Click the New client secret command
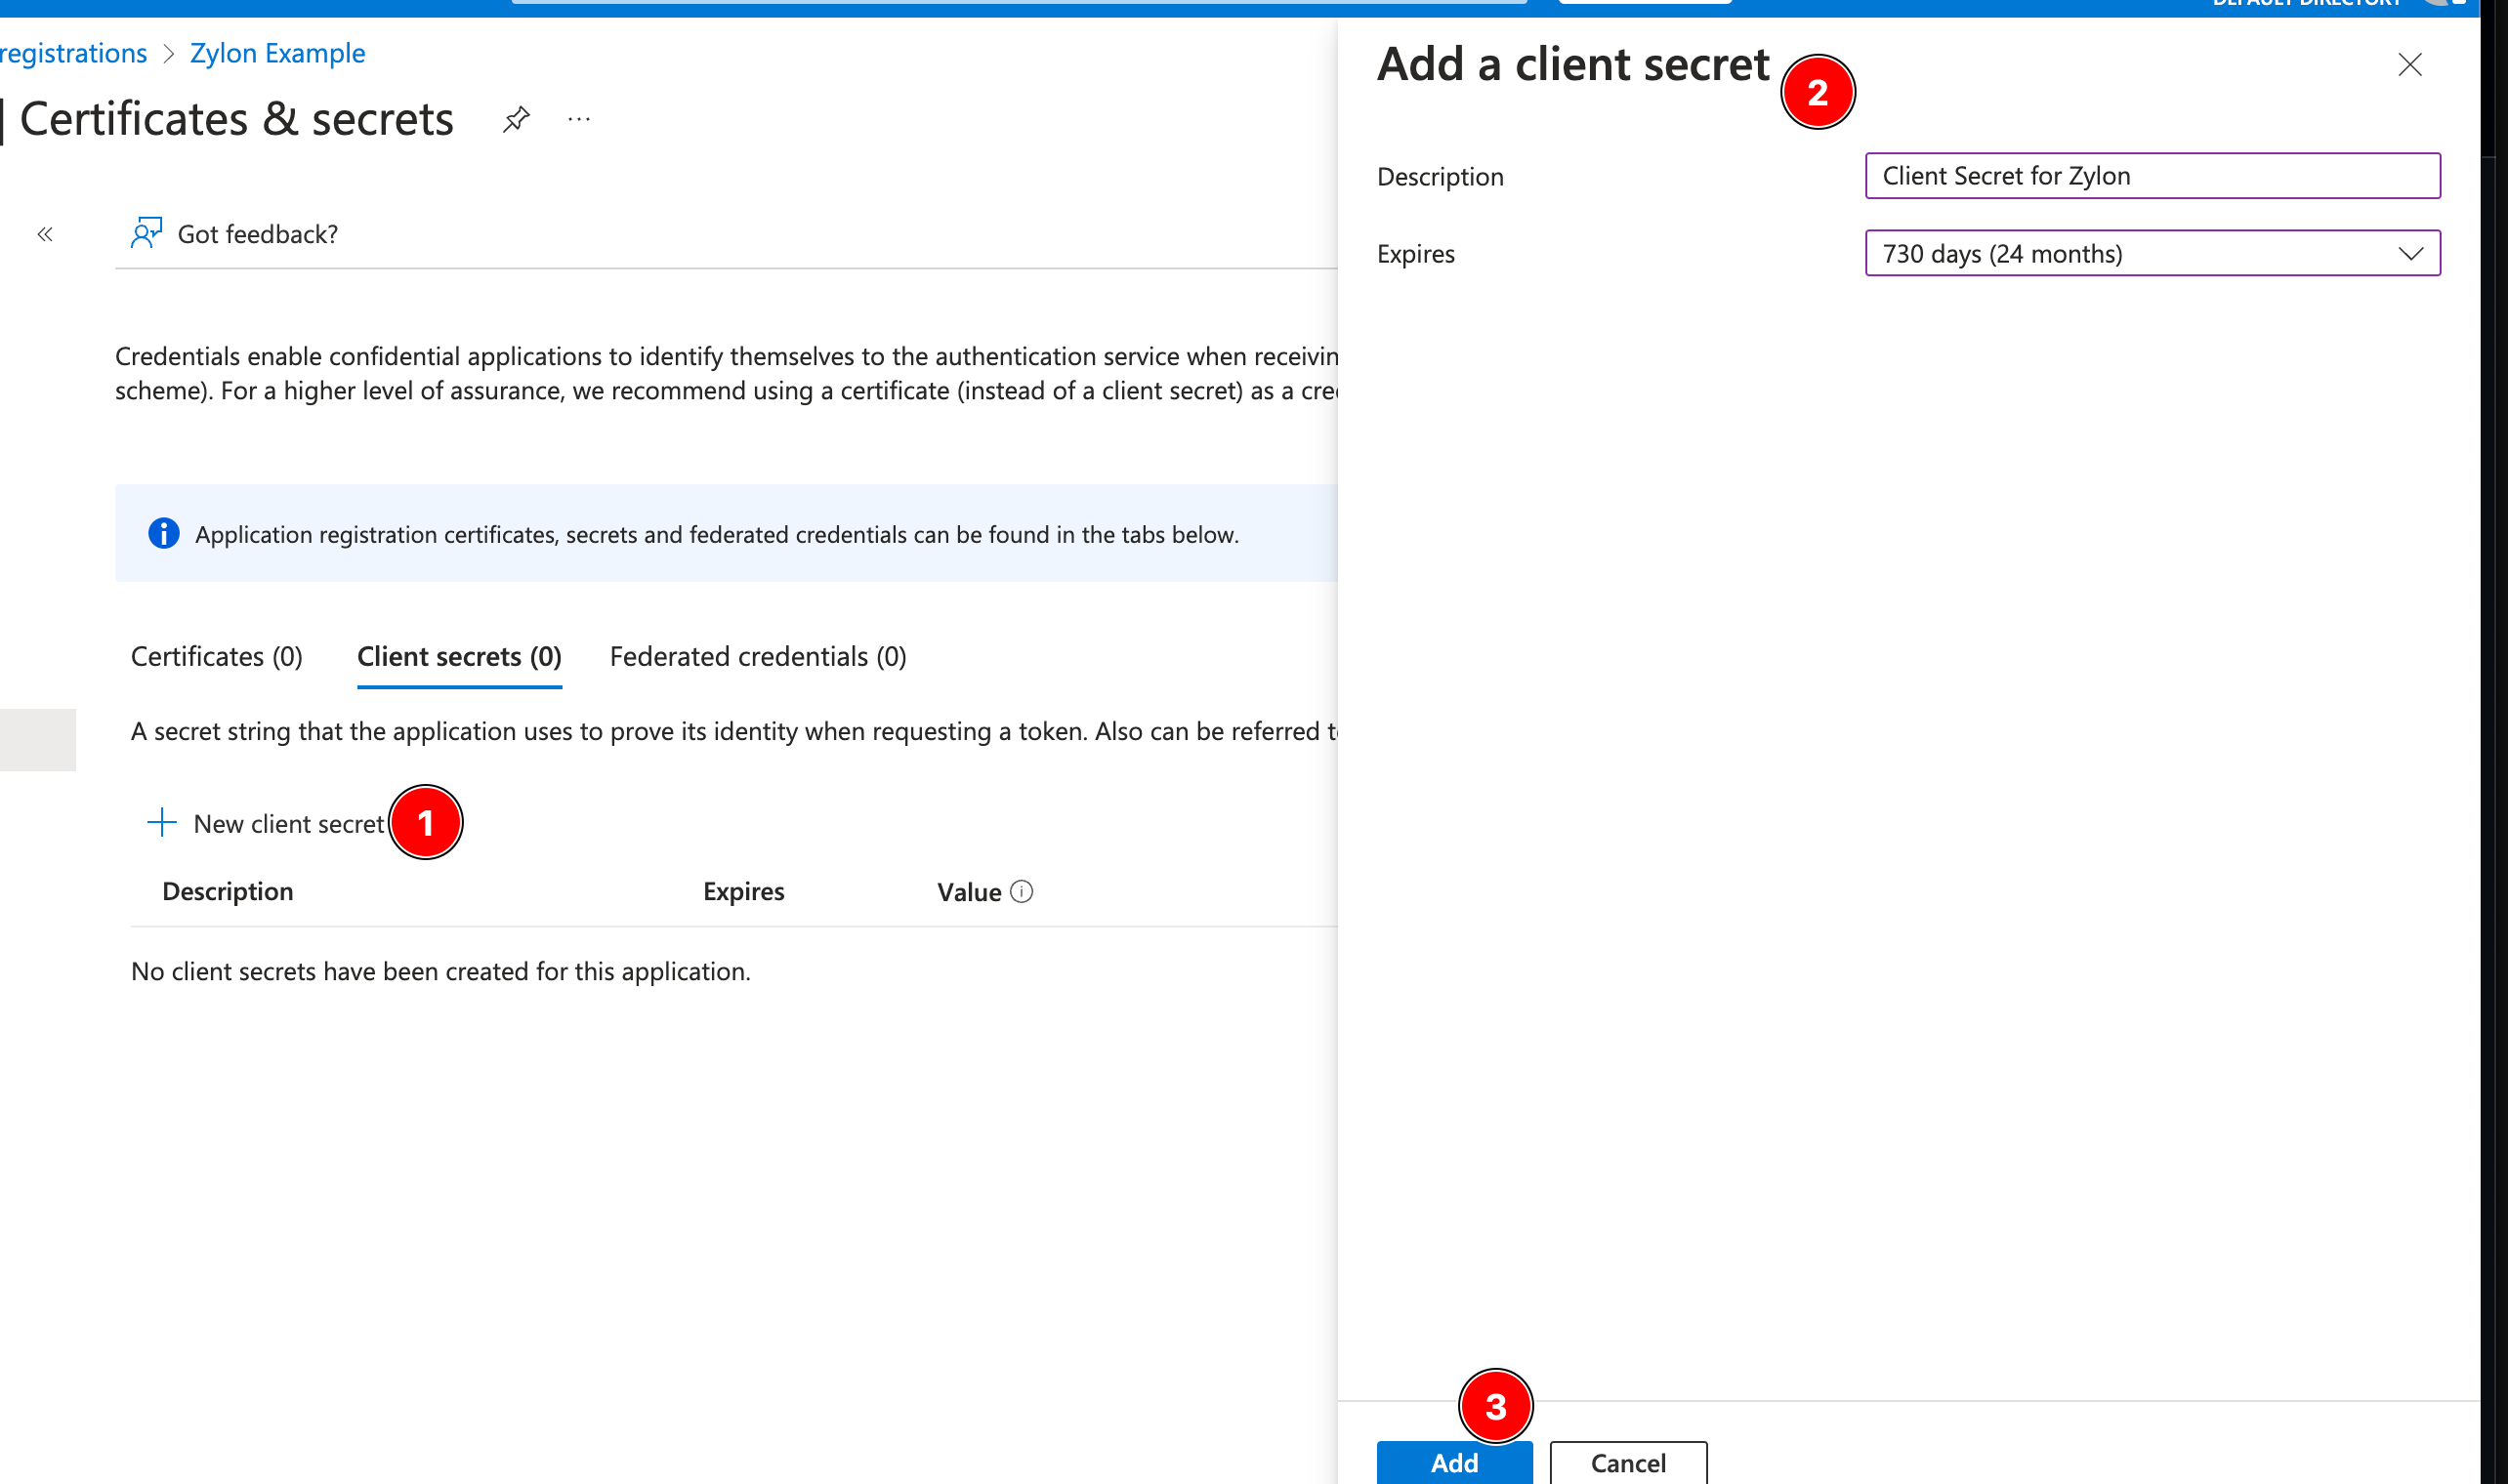The width and height of the screenshot is (2508, 1484). [x=288, y=824]
